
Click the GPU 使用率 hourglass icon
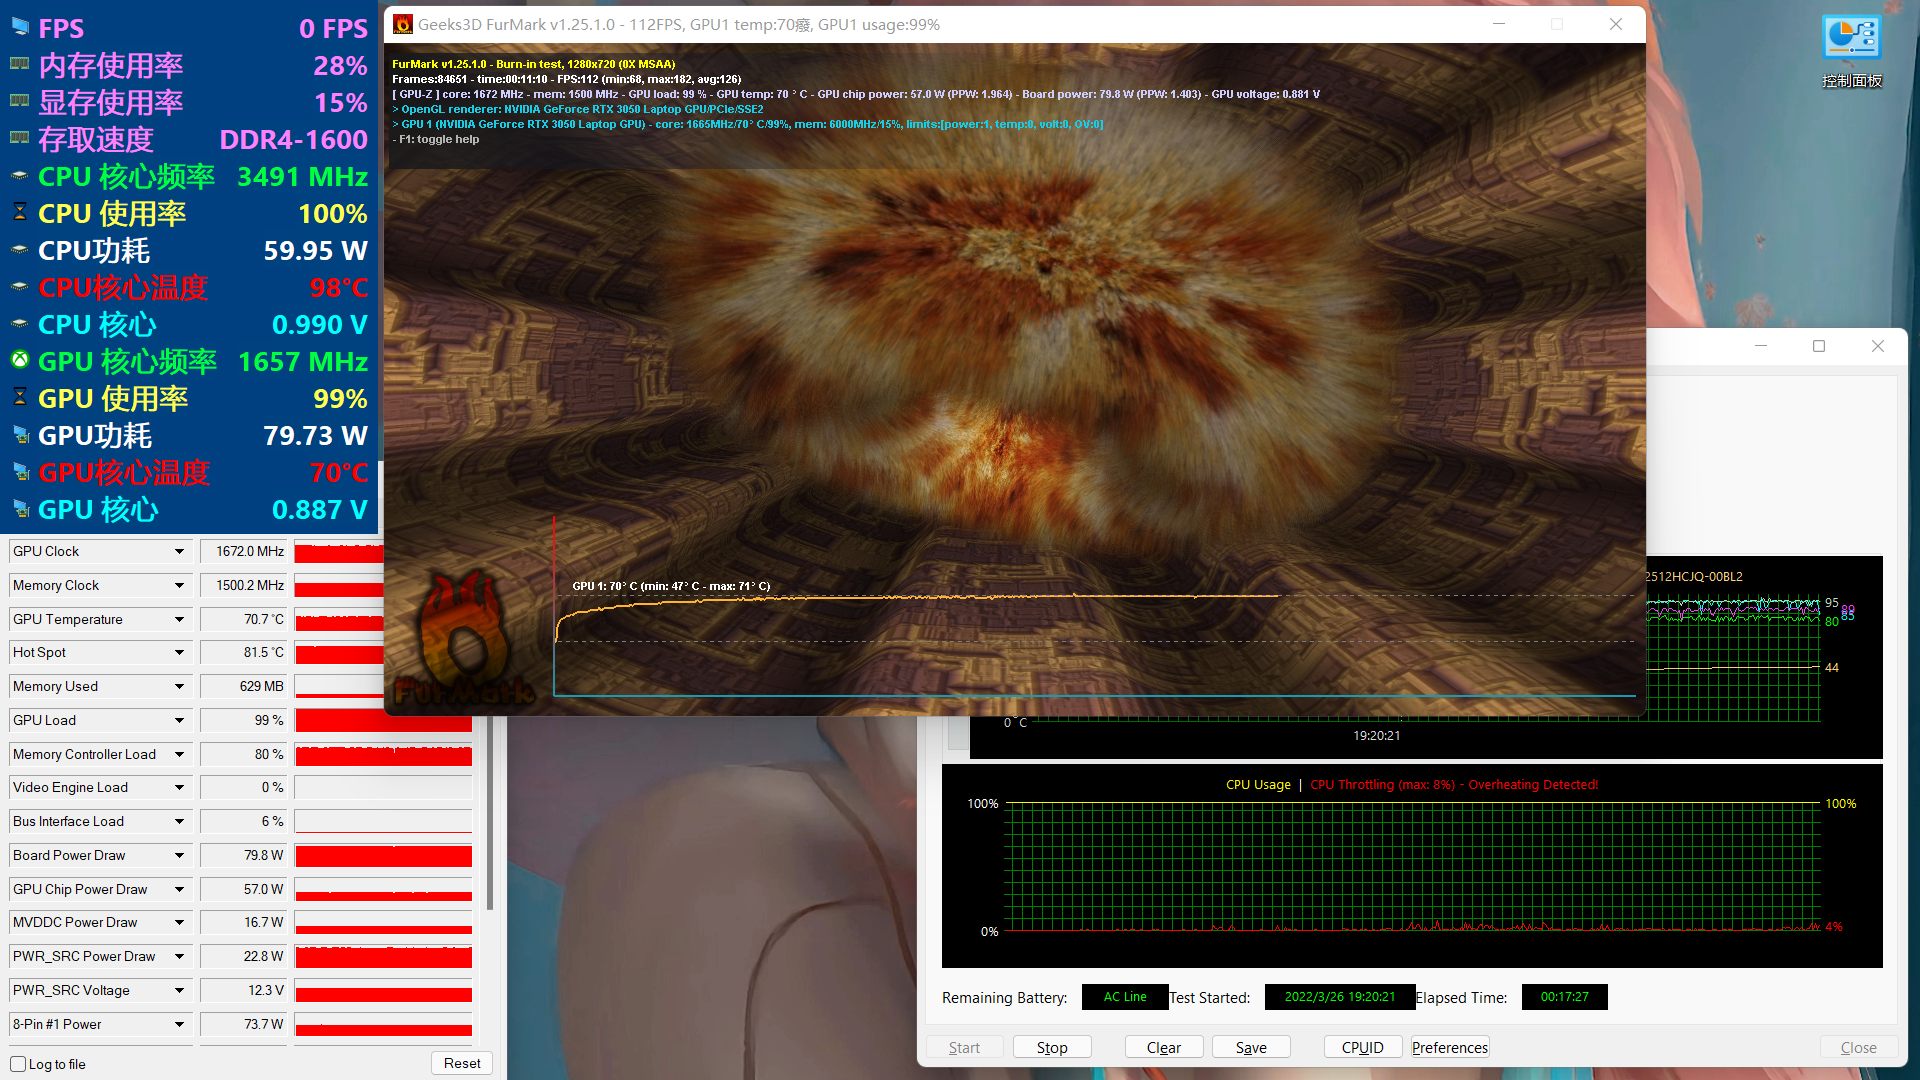[19, 398]
